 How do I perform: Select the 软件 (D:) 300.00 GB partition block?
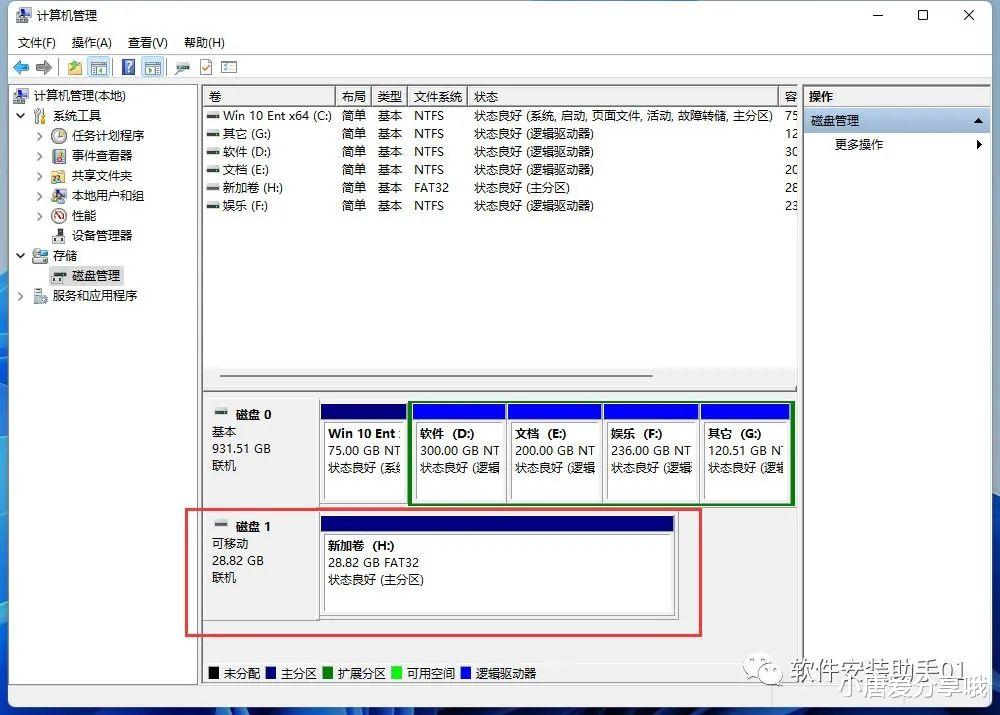459,453
